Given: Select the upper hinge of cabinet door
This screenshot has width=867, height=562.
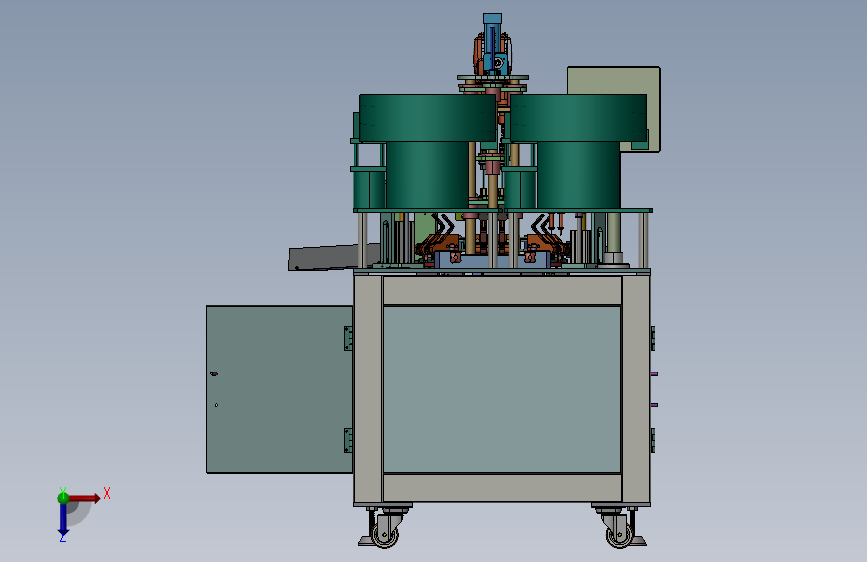Looking at the screenshot, I should pyautogui.click(x=348, y=338).
